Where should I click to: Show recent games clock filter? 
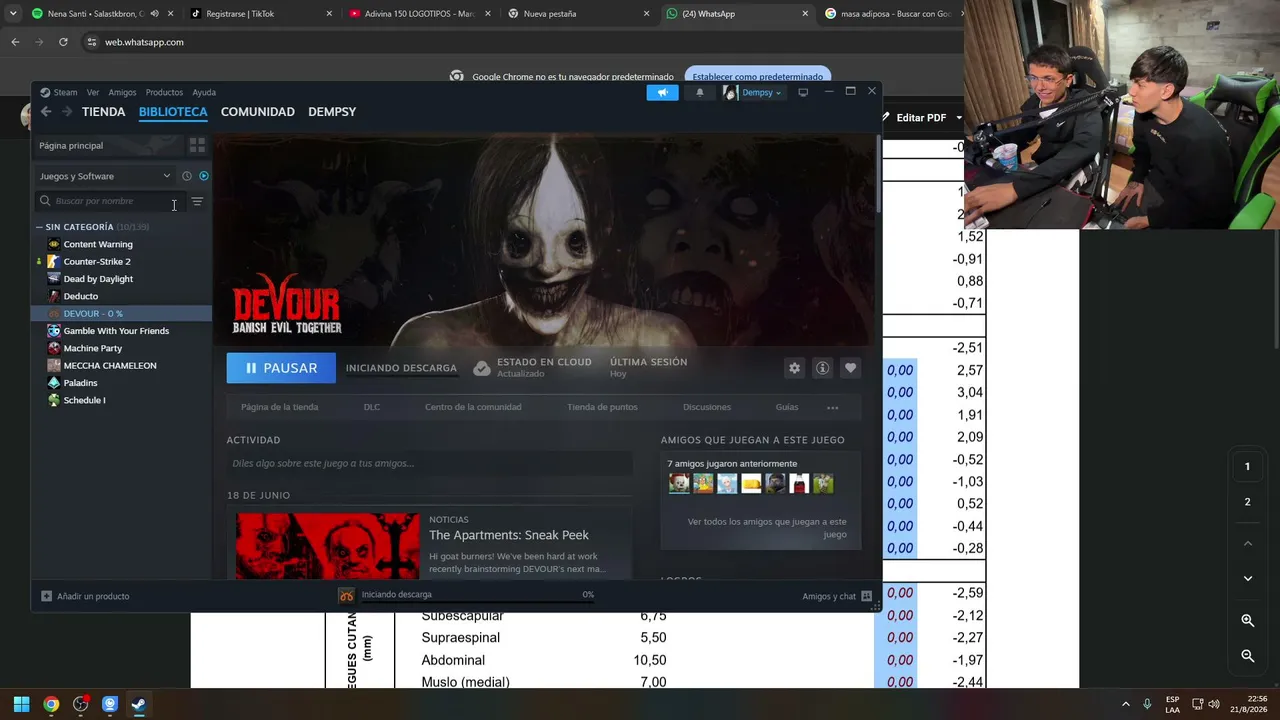(x=186, y=176)
